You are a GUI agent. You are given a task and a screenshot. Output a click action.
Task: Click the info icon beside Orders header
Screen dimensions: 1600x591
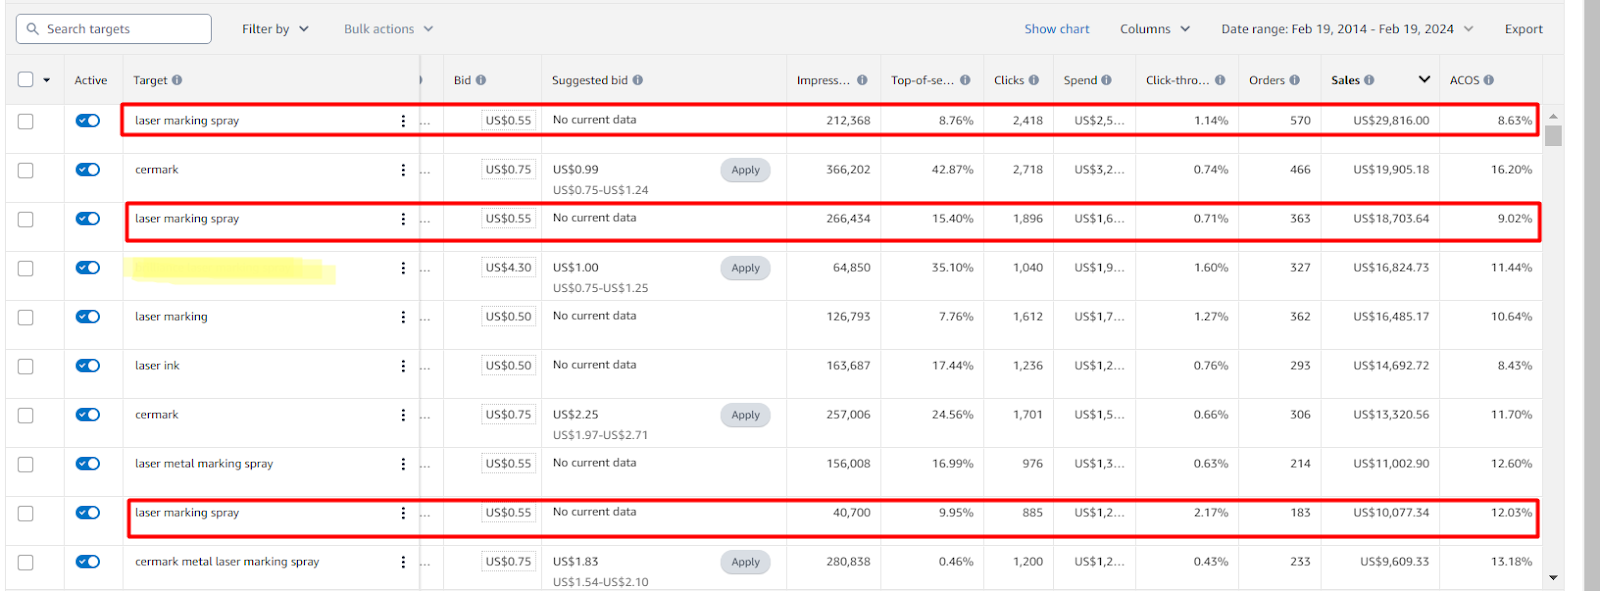click(1295, 80)
